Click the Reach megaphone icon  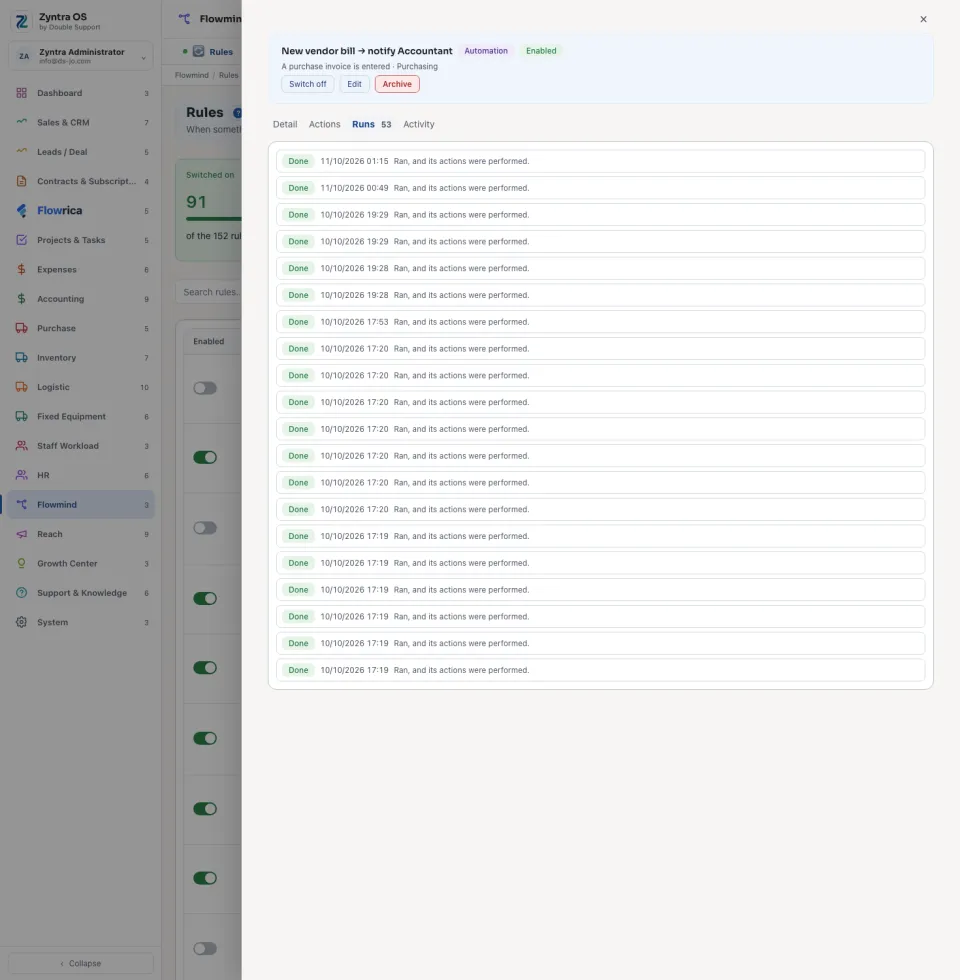(x=21, y=534)
